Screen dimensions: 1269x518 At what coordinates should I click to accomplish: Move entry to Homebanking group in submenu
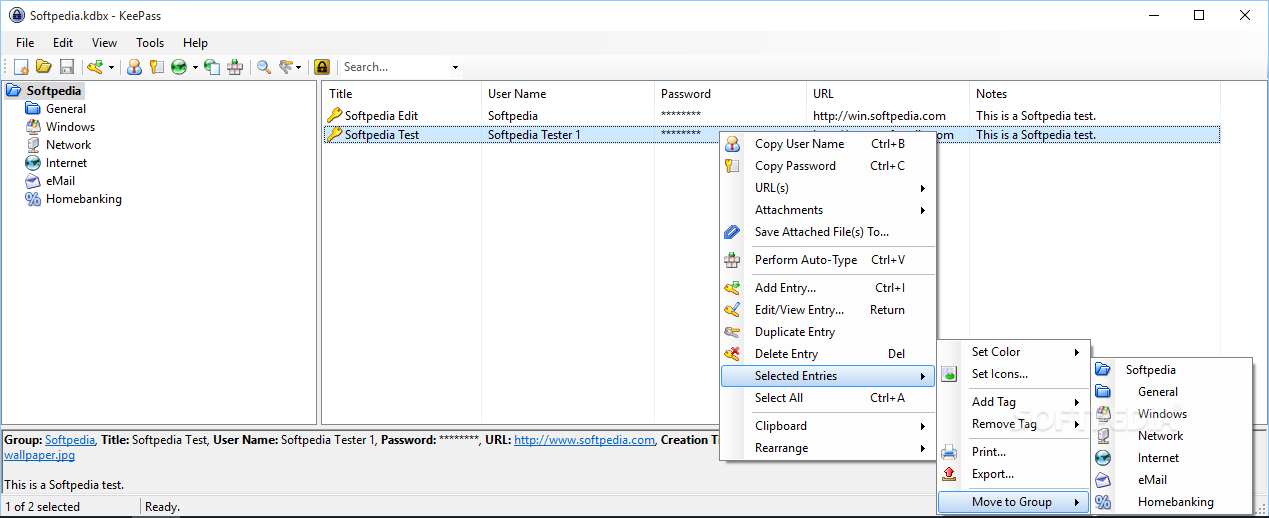coord(1171,502)
